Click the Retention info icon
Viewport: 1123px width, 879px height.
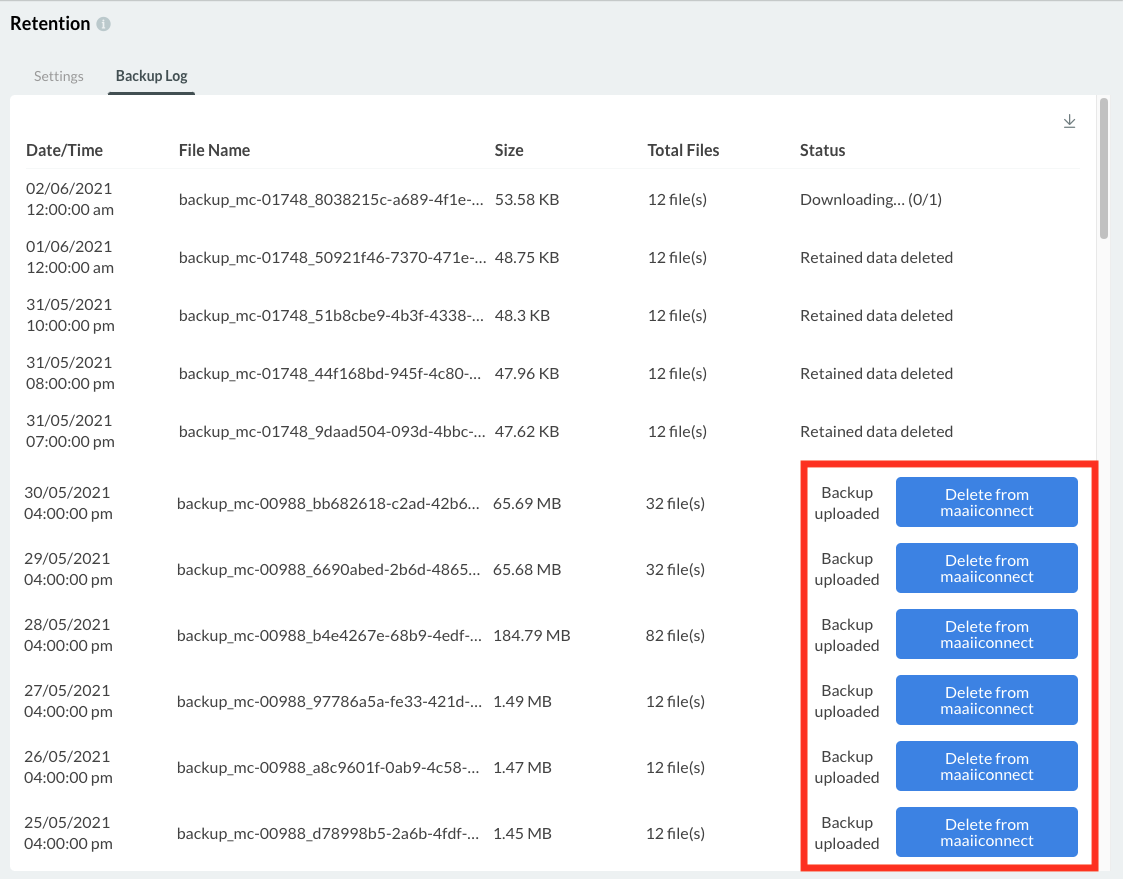104,24
